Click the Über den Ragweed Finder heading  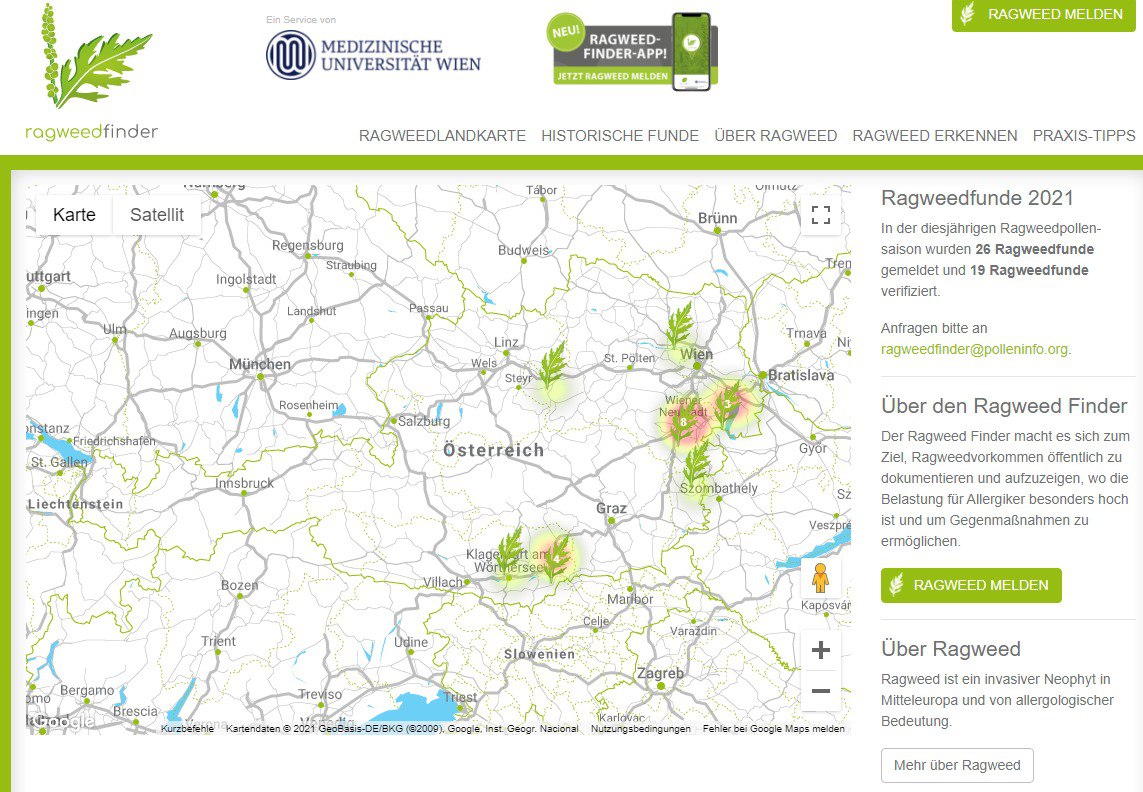[1004, 406]
